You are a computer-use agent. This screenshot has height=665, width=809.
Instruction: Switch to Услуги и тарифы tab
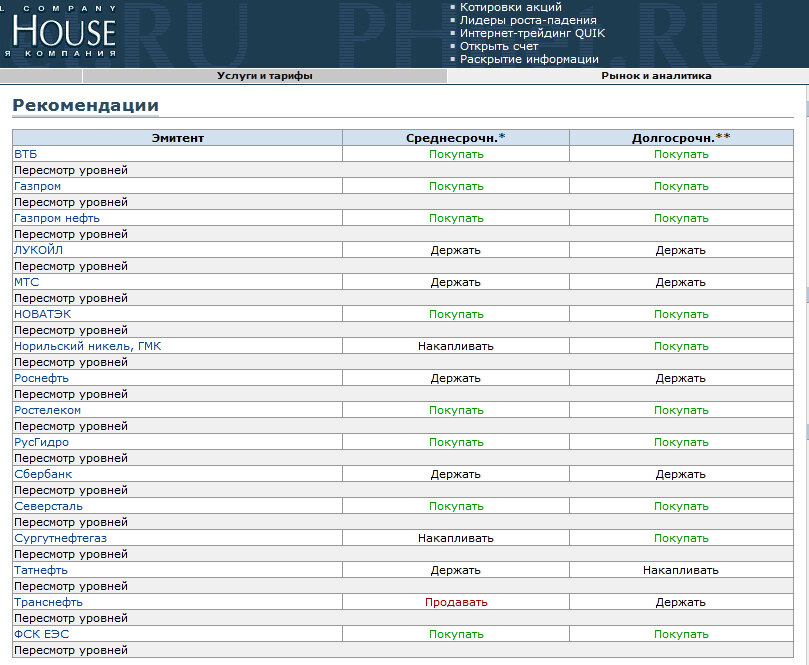(x=265, y=76)
